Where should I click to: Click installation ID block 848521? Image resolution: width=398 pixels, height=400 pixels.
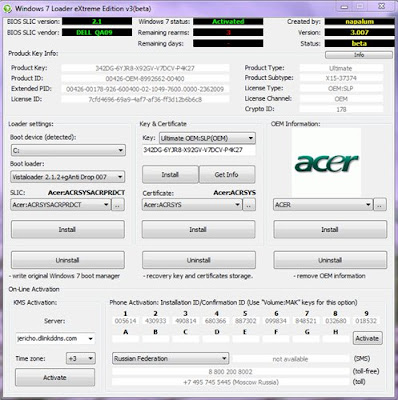click(306, 321)
